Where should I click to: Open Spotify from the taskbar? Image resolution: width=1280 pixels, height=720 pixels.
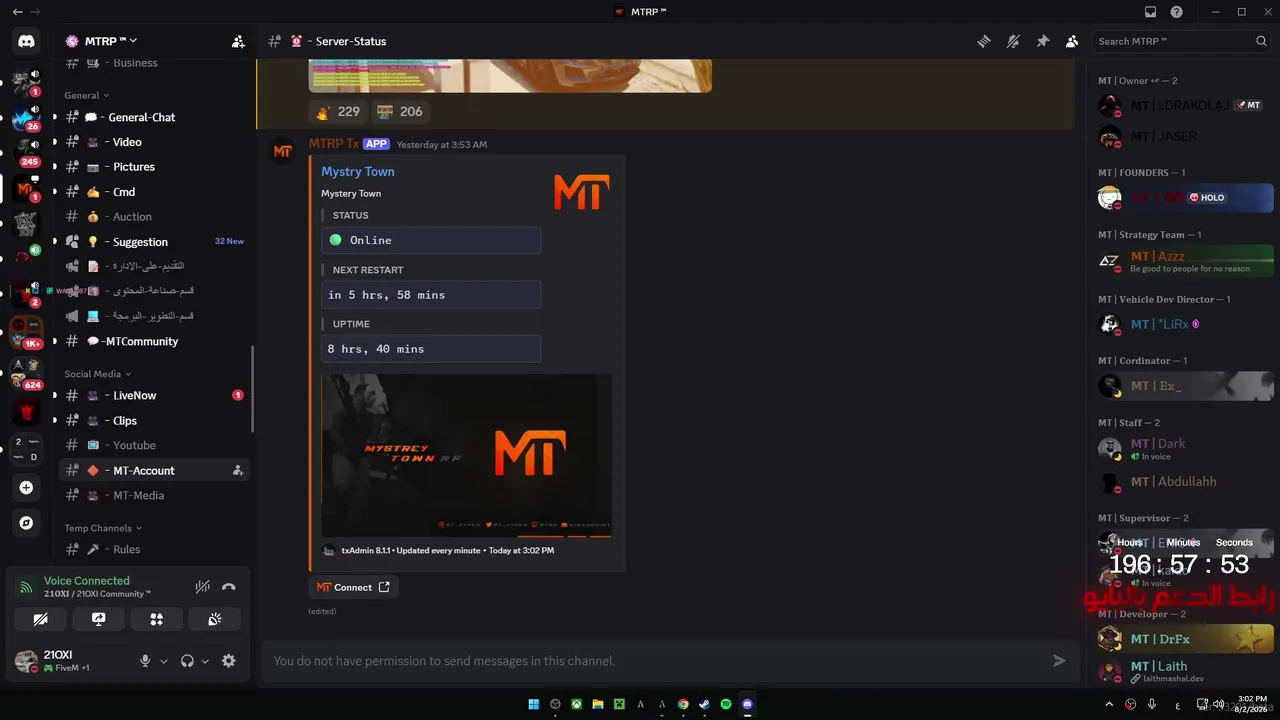726,704
